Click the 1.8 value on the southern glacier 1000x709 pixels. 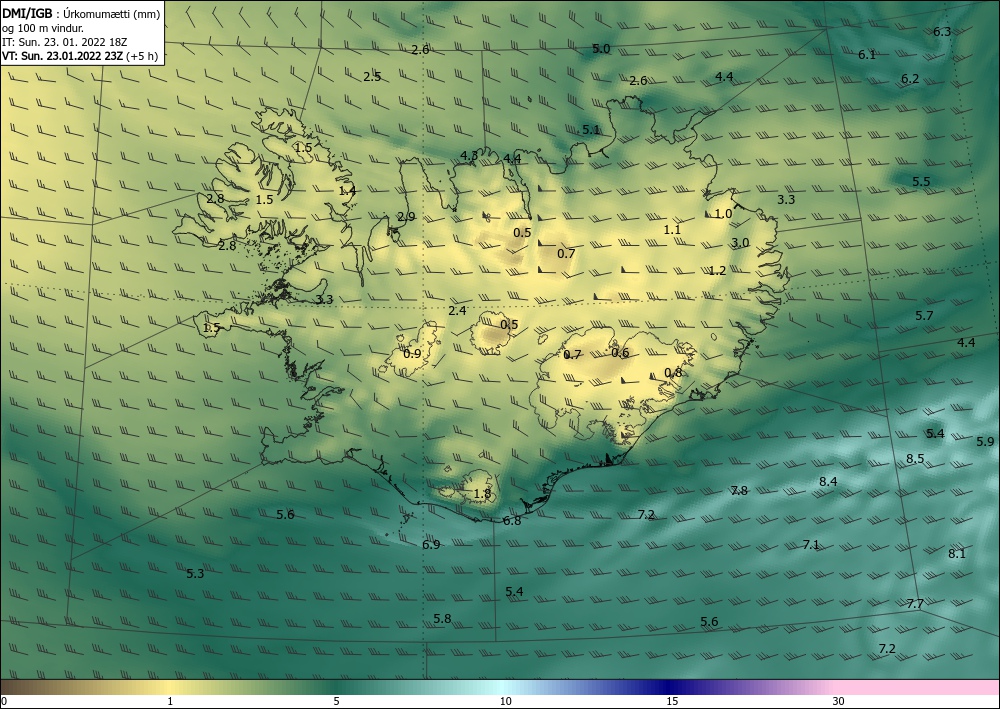click(x=483, y=493)
